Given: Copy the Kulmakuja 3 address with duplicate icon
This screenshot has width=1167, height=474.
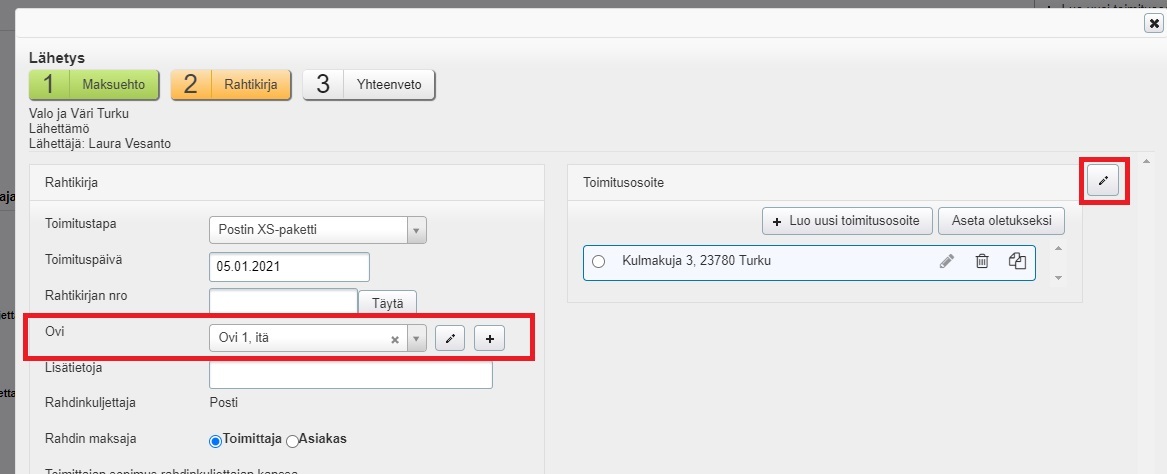Looking at the screenshot, I should pos(1017,261).
